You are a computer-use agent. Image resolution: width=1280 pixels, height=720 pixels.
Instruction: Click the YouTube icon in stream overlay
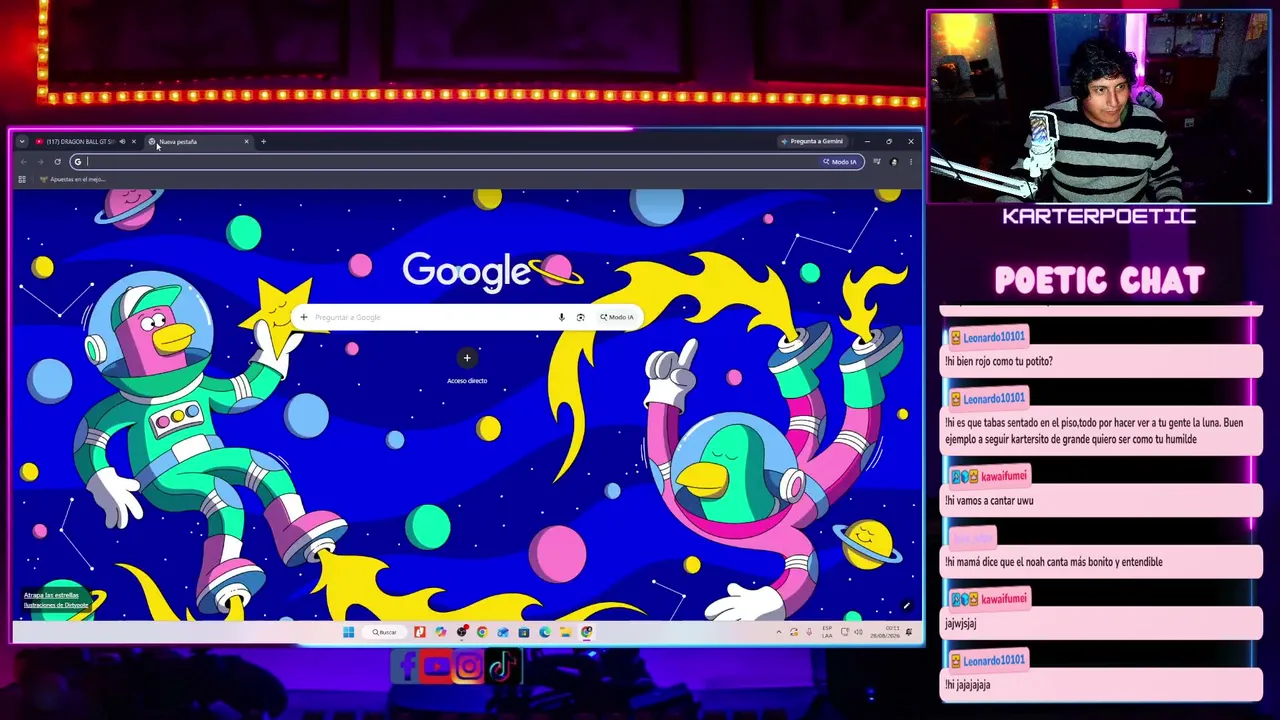(x=437, y=666)
